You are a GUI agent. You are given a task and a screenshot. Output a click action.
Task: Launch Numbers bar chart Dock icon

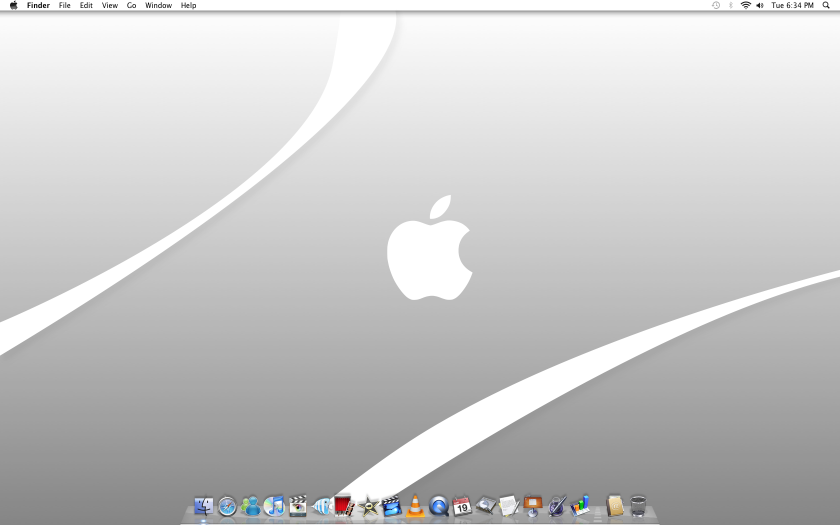pos(580,506)
